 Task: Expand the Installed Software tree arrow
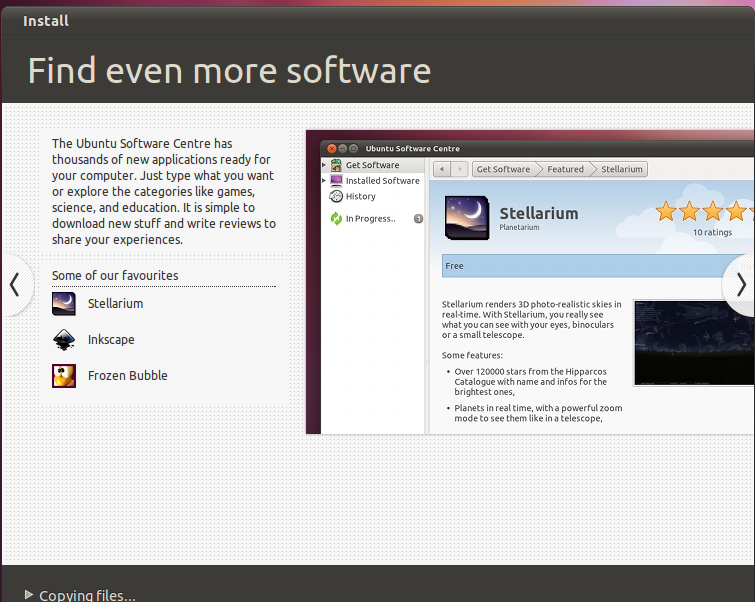point(324,181)
